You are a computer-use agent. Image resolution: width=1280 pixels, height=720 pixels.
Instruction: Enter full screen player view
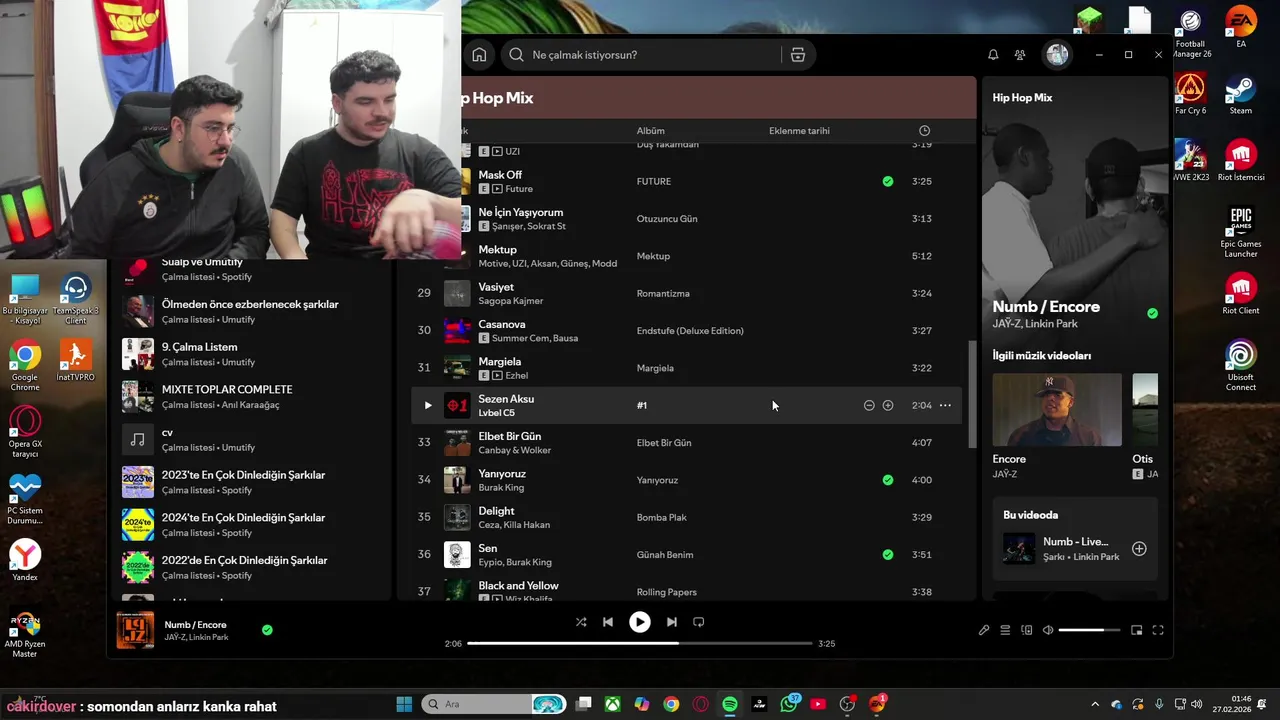pos(1158,630)
